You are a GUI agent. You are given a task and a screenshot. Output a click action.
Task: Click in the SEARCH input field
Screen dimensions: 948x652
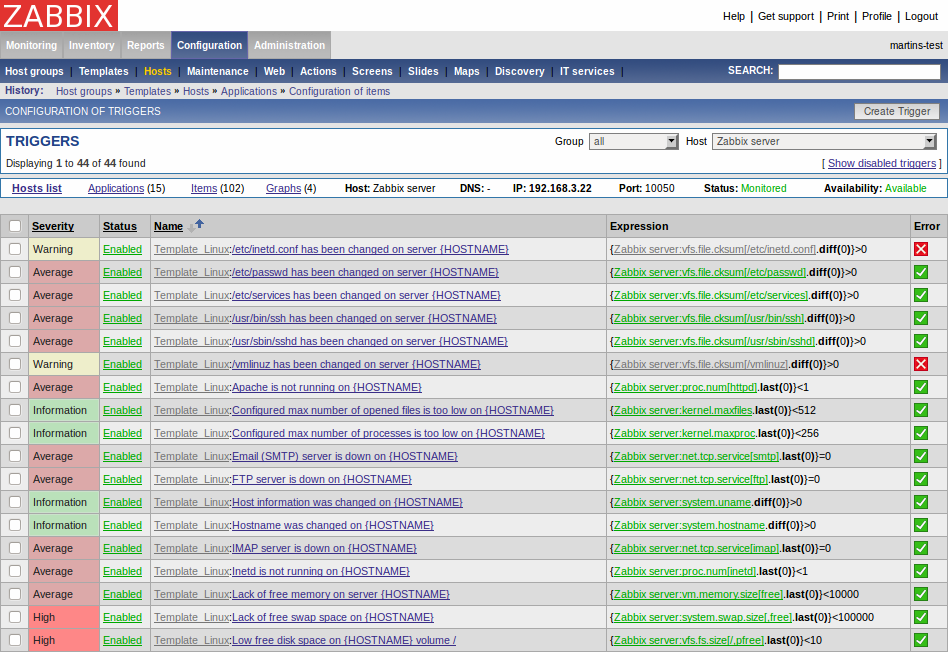click(859, 71)
